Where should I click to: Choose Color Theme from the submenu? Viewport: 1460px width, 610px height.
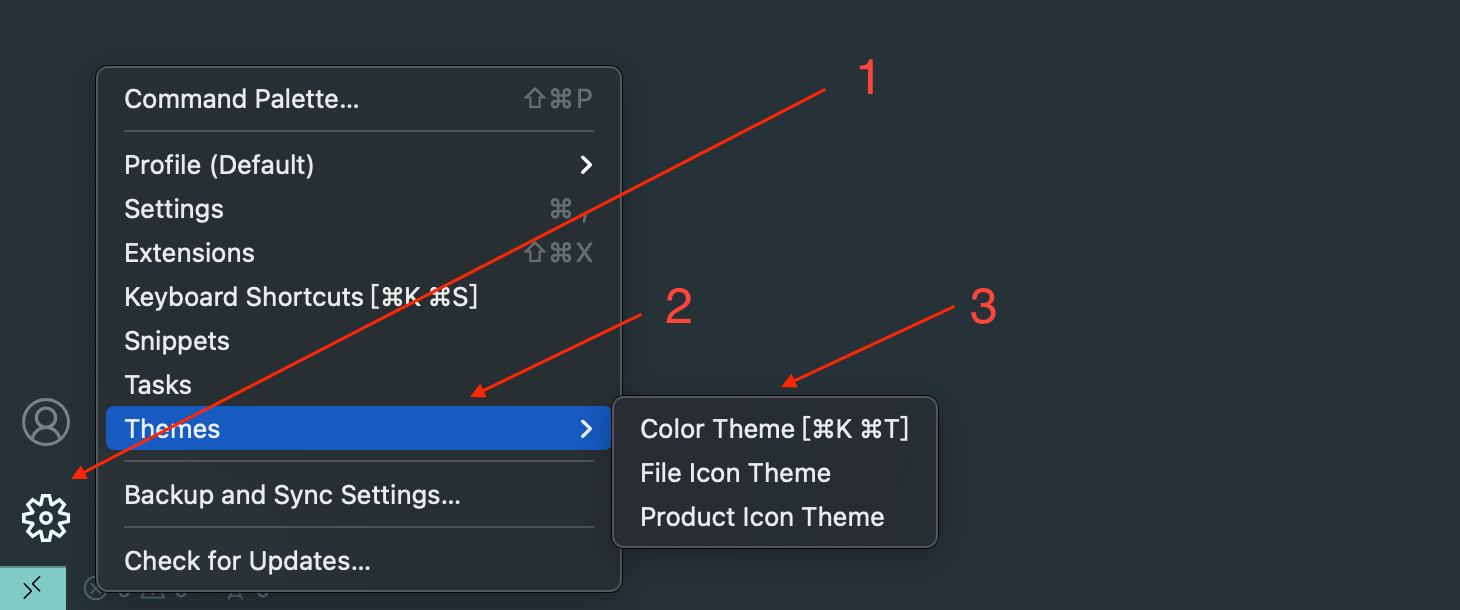(774, 429)
